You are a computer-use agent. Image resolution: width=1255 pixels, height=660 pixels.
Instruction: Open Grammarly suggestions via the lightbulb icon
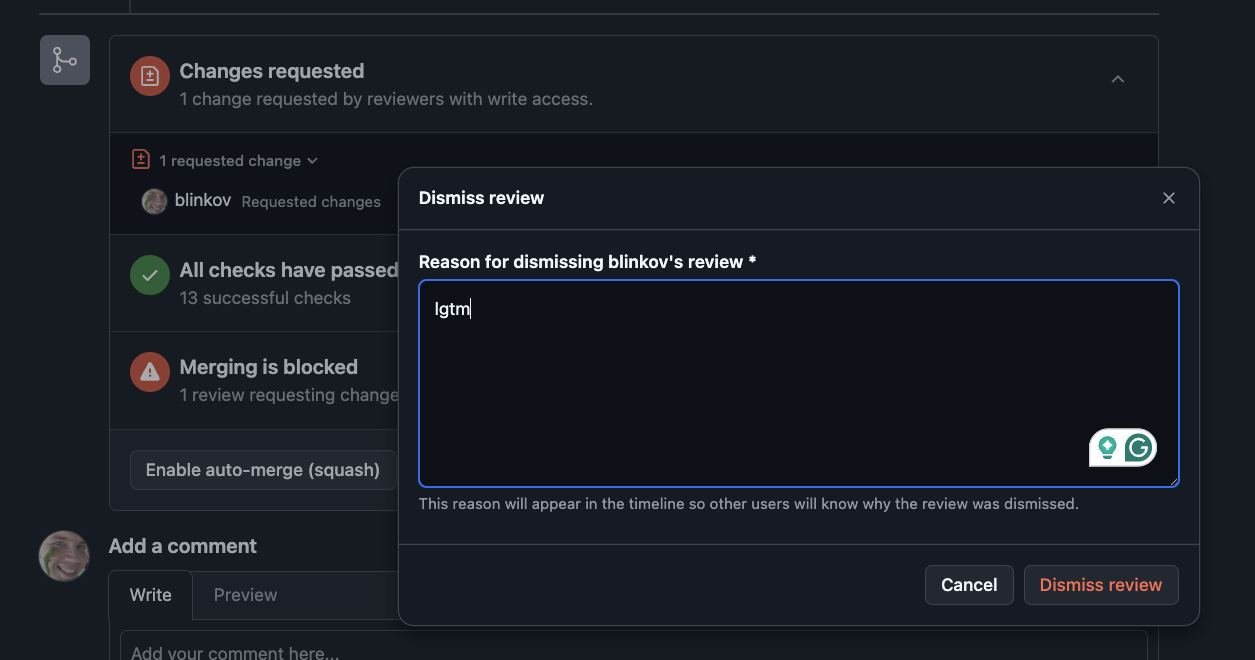point(1106,448)
